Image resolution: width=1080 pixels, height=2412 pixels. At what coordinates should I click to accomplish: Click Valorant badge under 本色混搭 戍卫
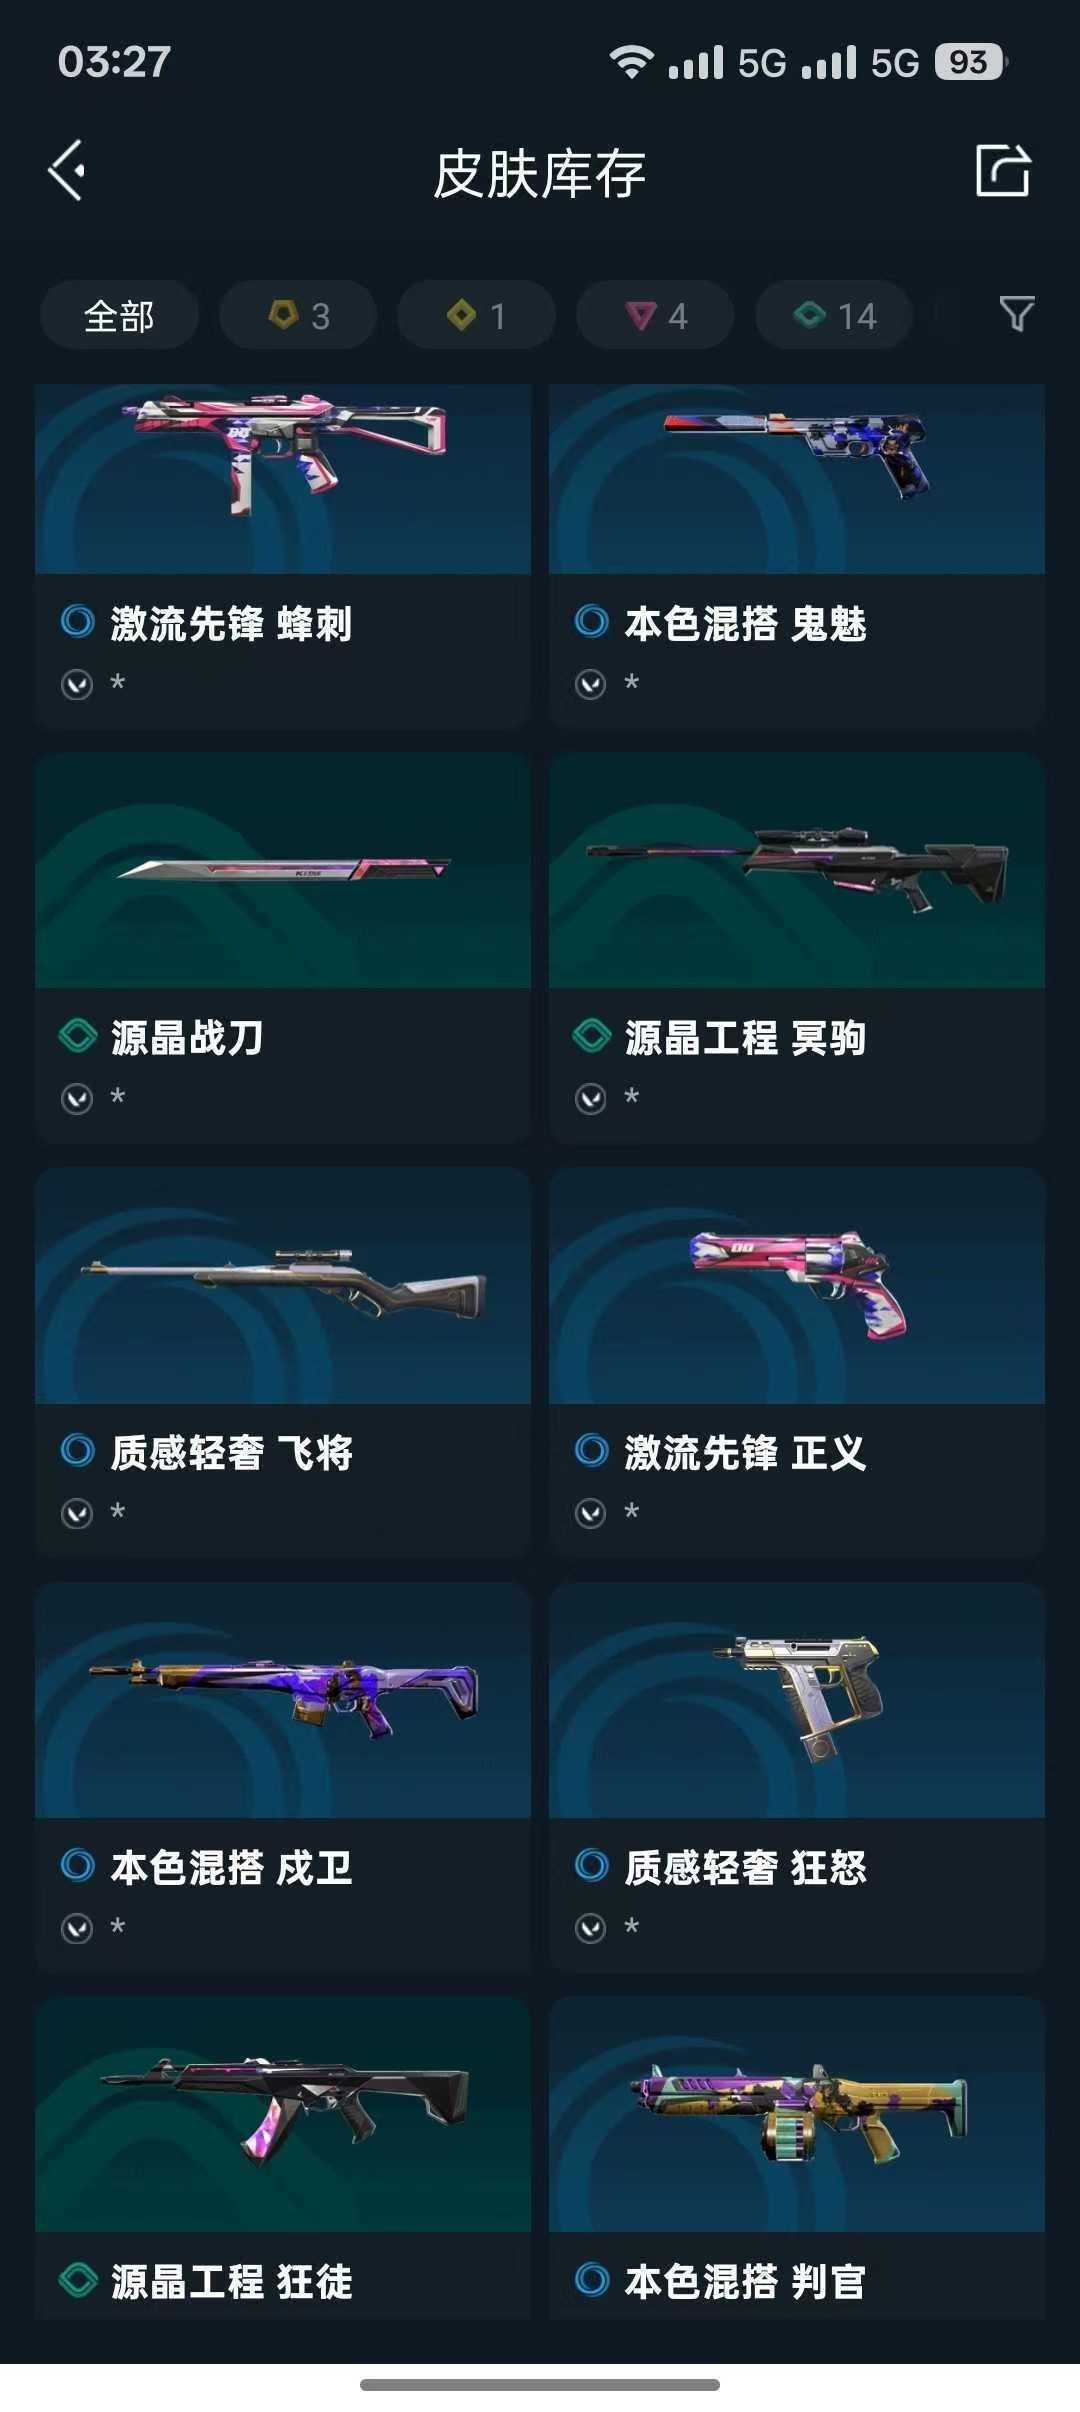point(77,1928)
